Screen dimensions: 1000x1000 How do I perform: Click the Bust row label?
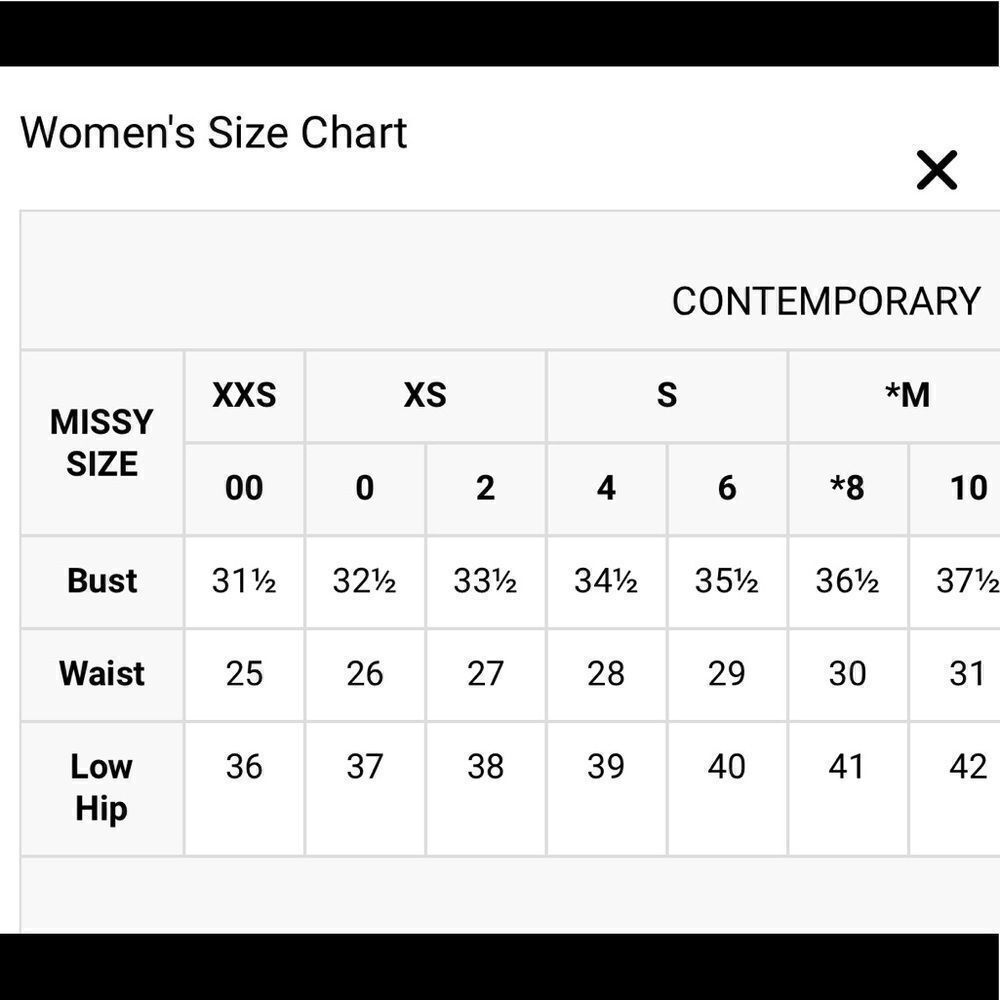click(x=102, y=581)
